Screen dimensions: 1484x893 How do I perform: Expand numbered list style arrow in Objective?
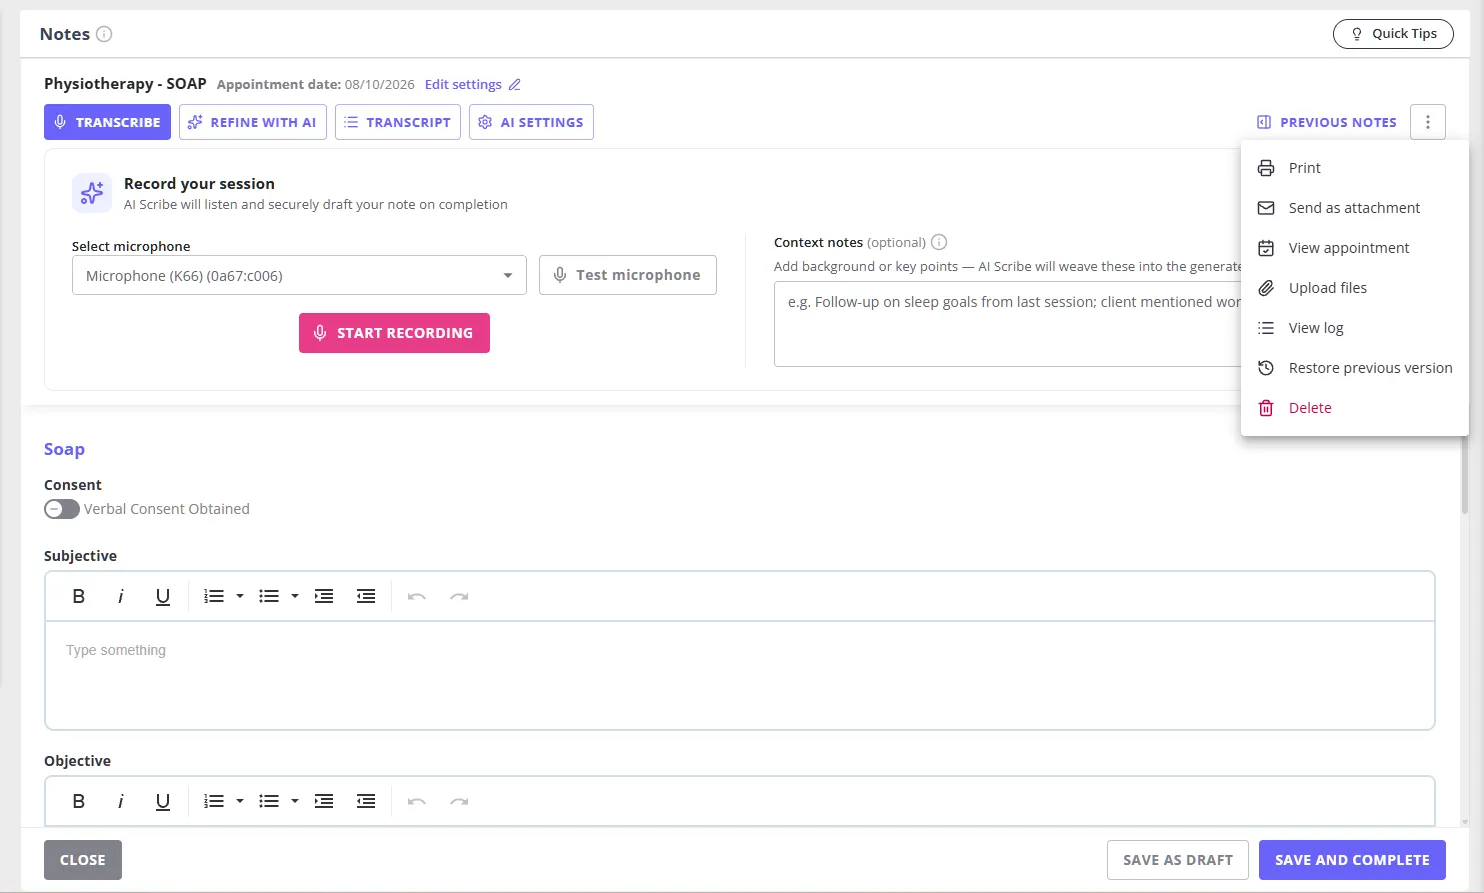pos(240,802)
